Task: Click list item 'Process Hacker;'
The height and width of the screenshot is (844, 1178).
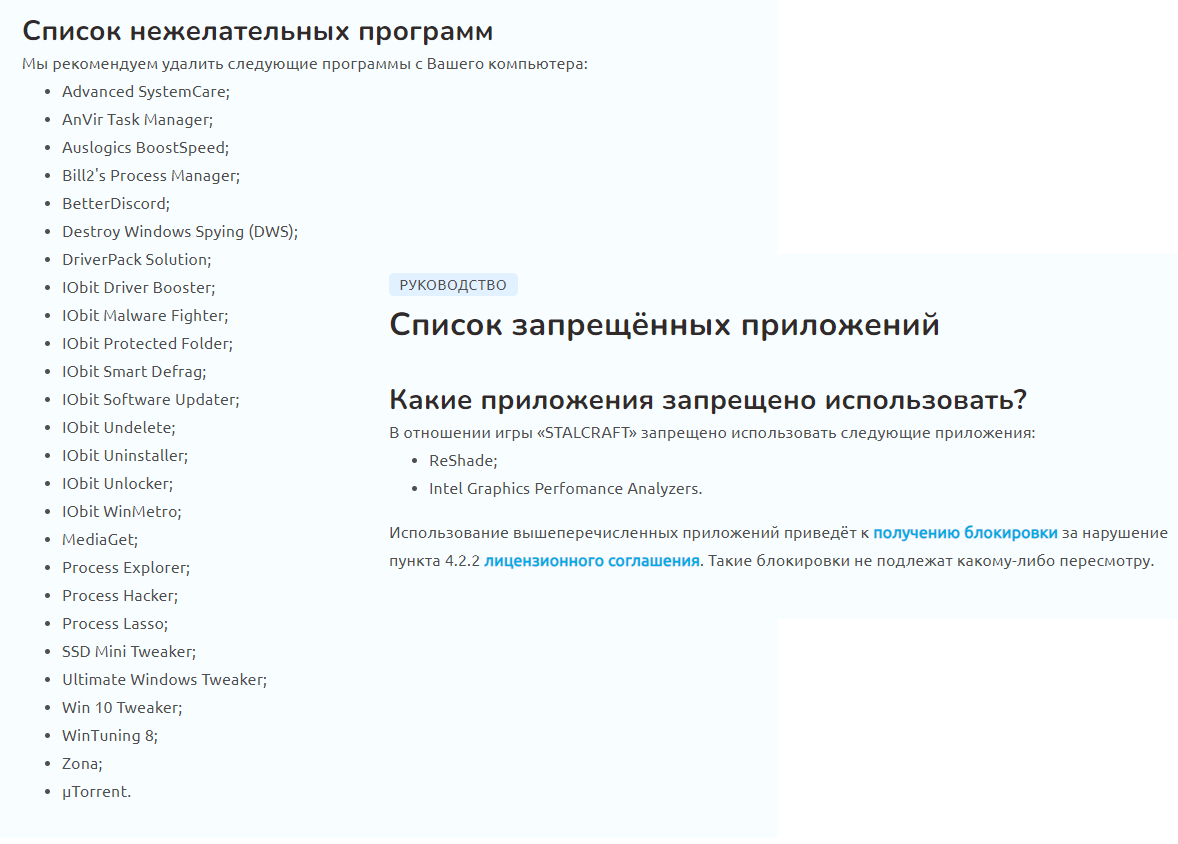Action: coord(120,596)
